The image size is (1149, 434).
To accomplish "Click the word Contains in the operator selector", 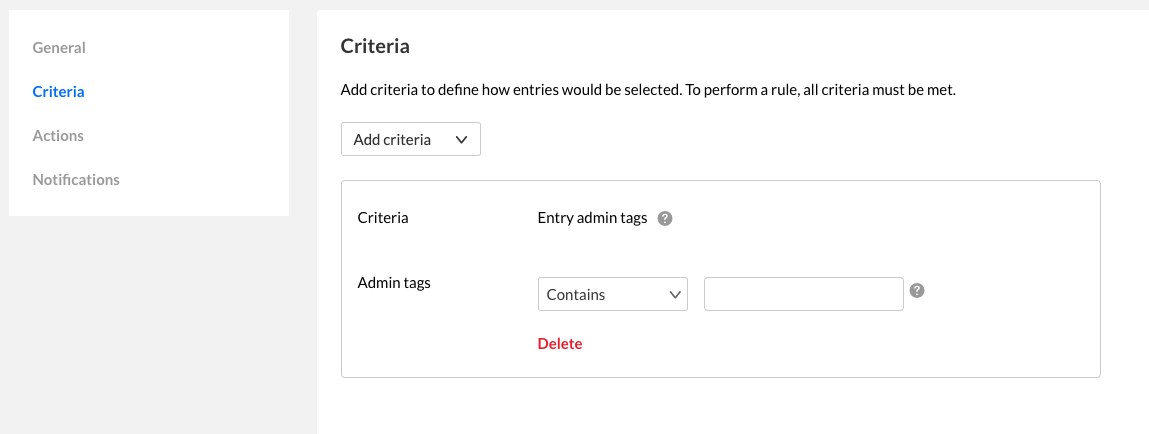I will coord(576,295).
